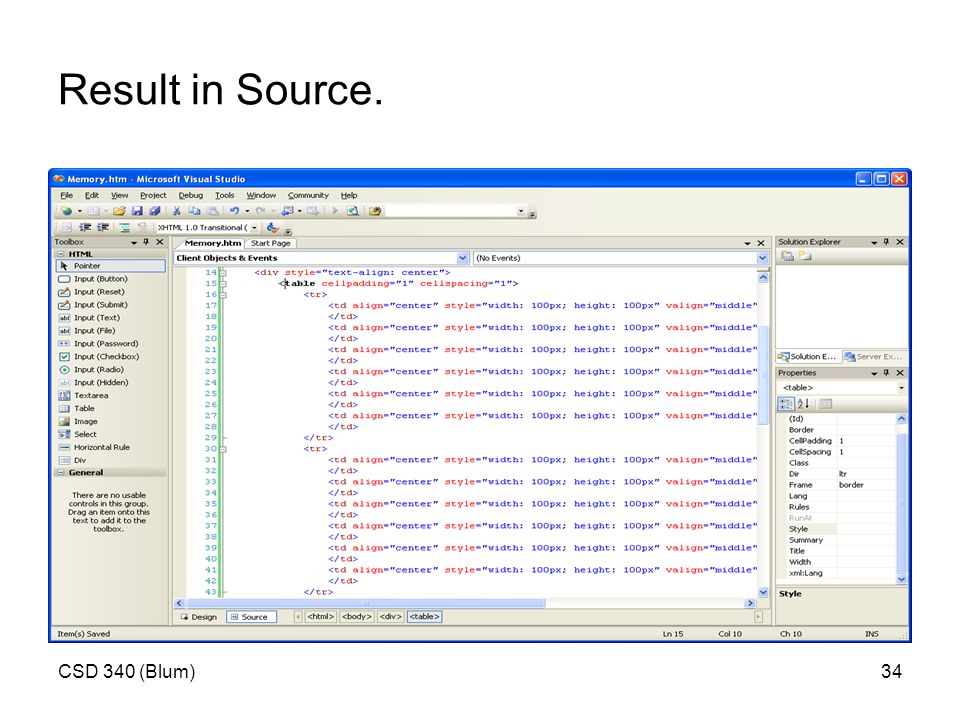Click the Categorized view icon in Properties

click(x=786, y=403)
